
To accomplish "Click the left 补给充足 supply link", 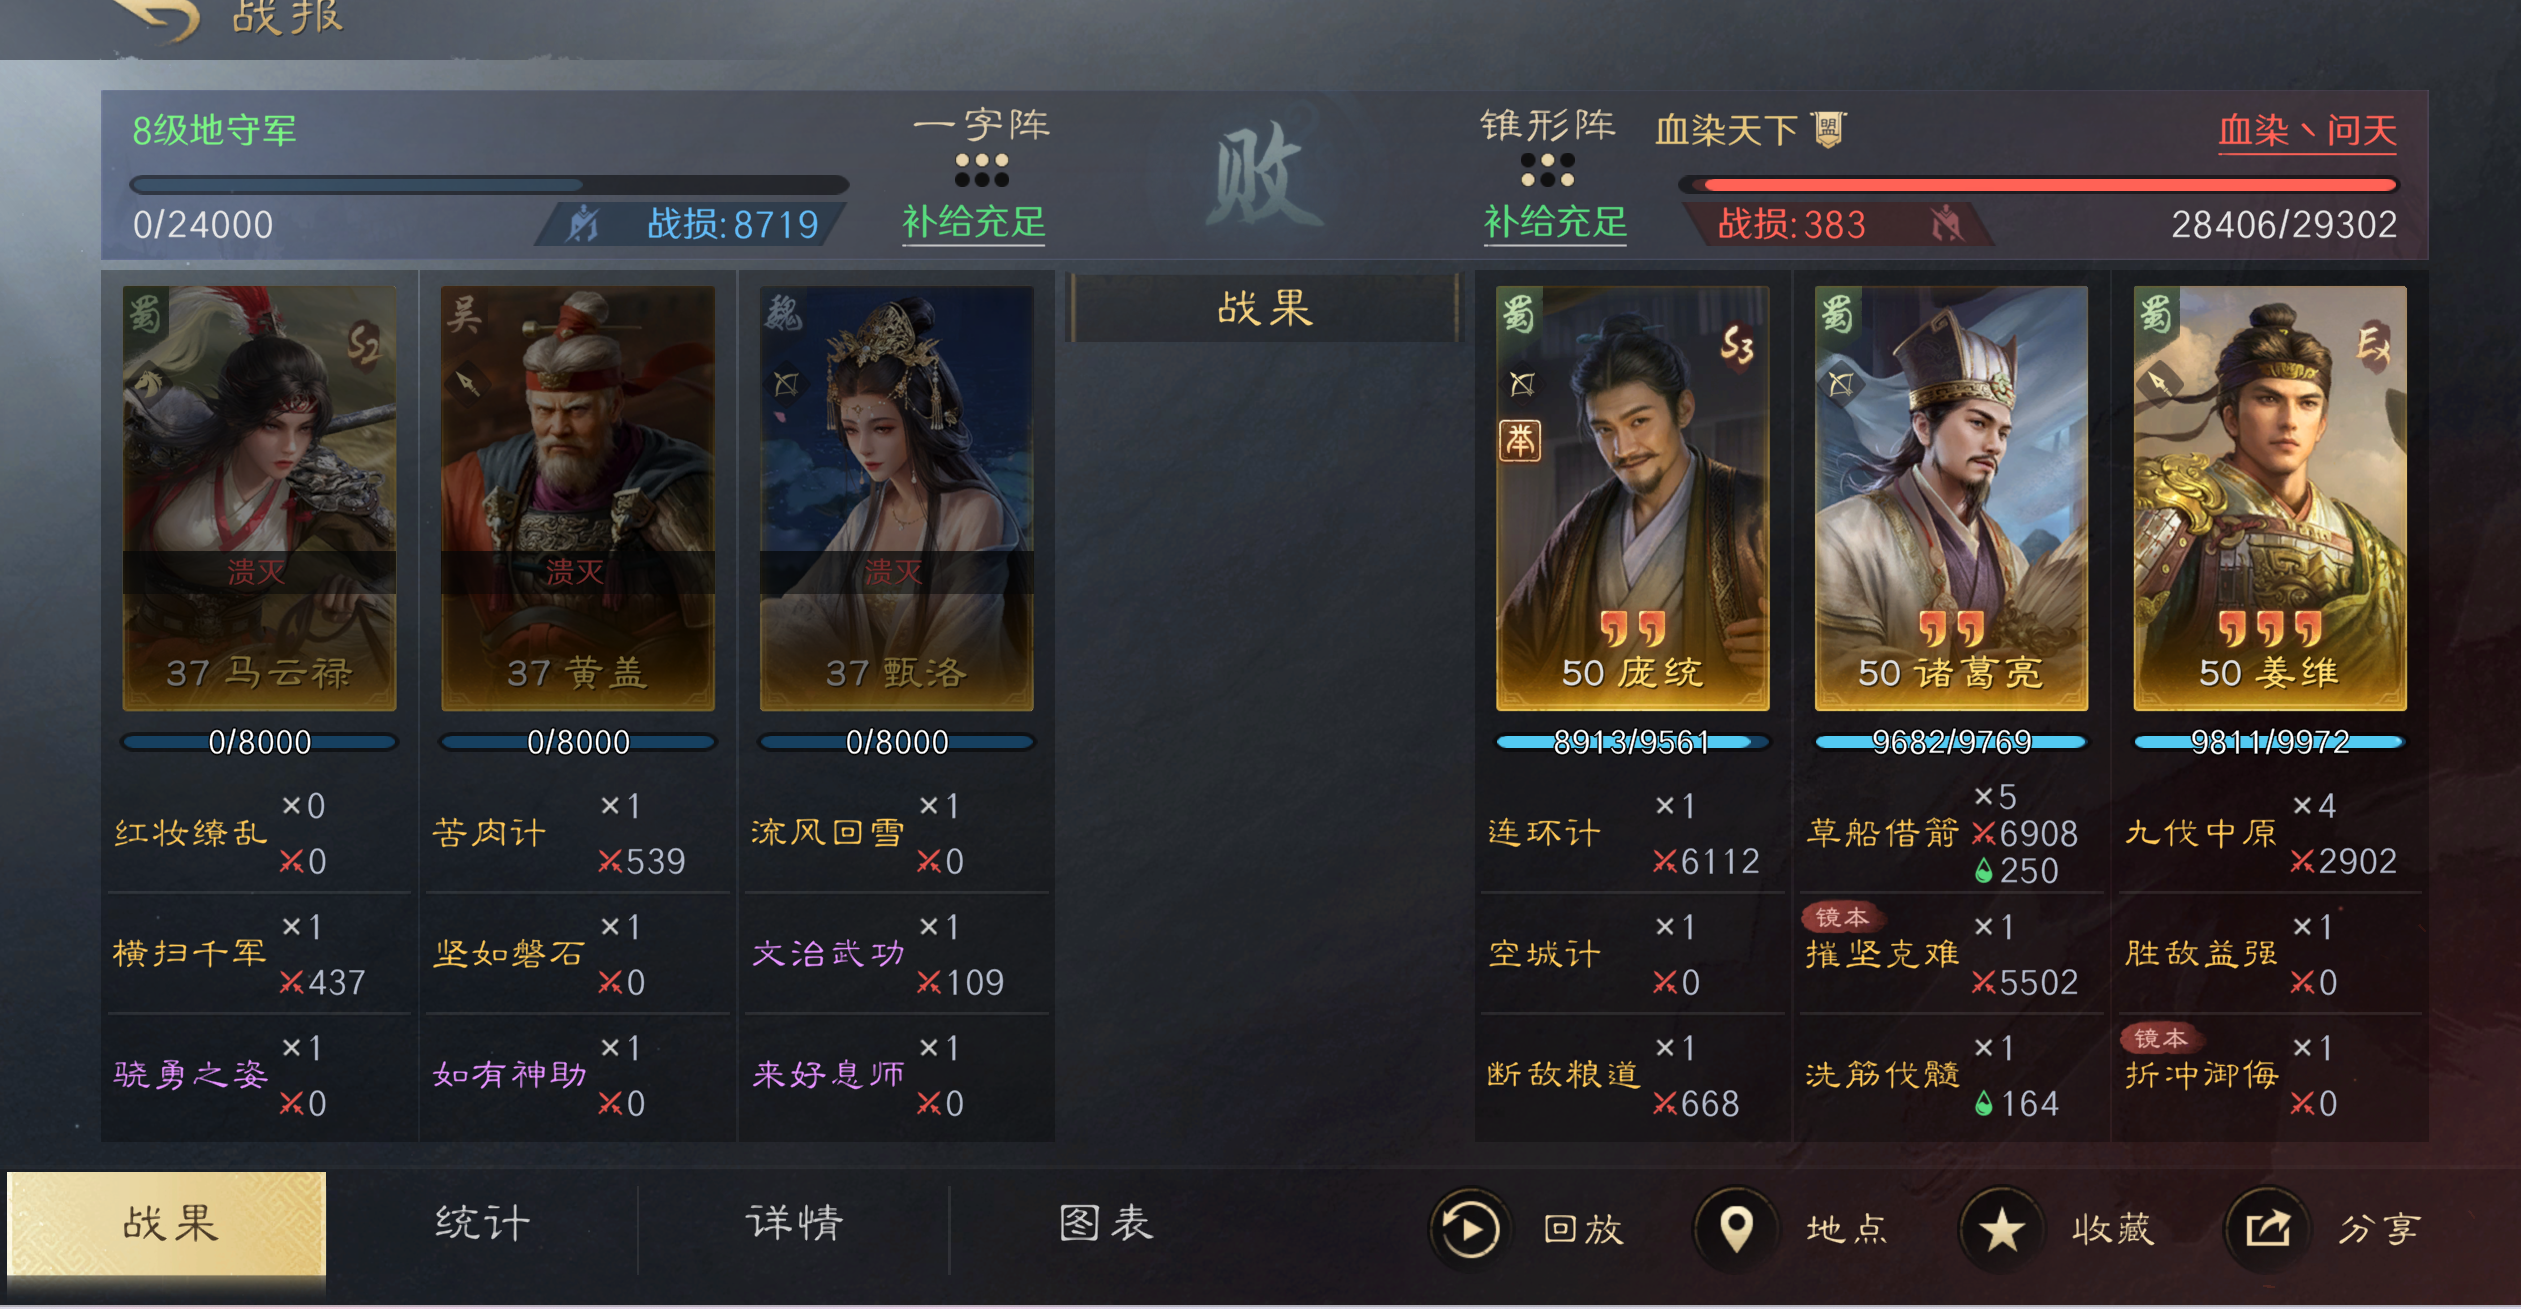I will 974,222.
